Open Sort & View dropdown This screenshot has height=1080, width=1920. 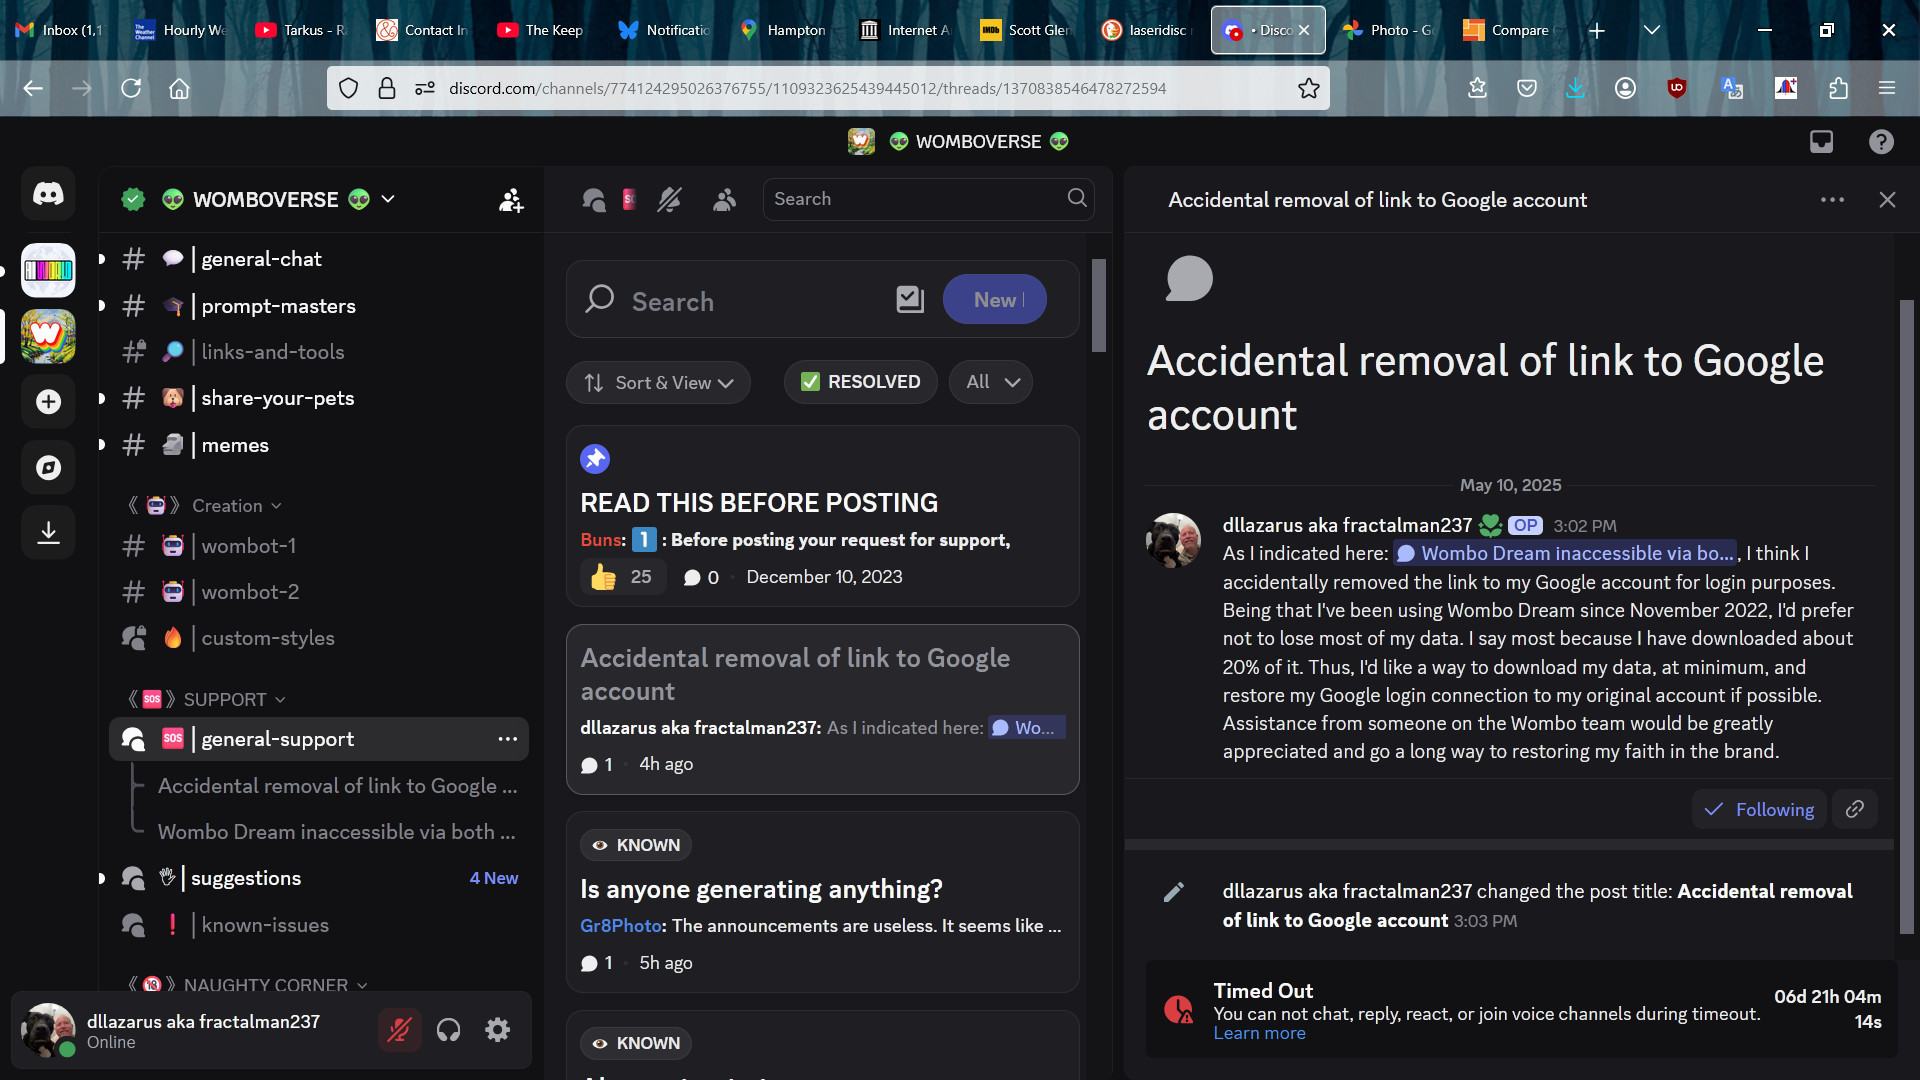[658, 382]
